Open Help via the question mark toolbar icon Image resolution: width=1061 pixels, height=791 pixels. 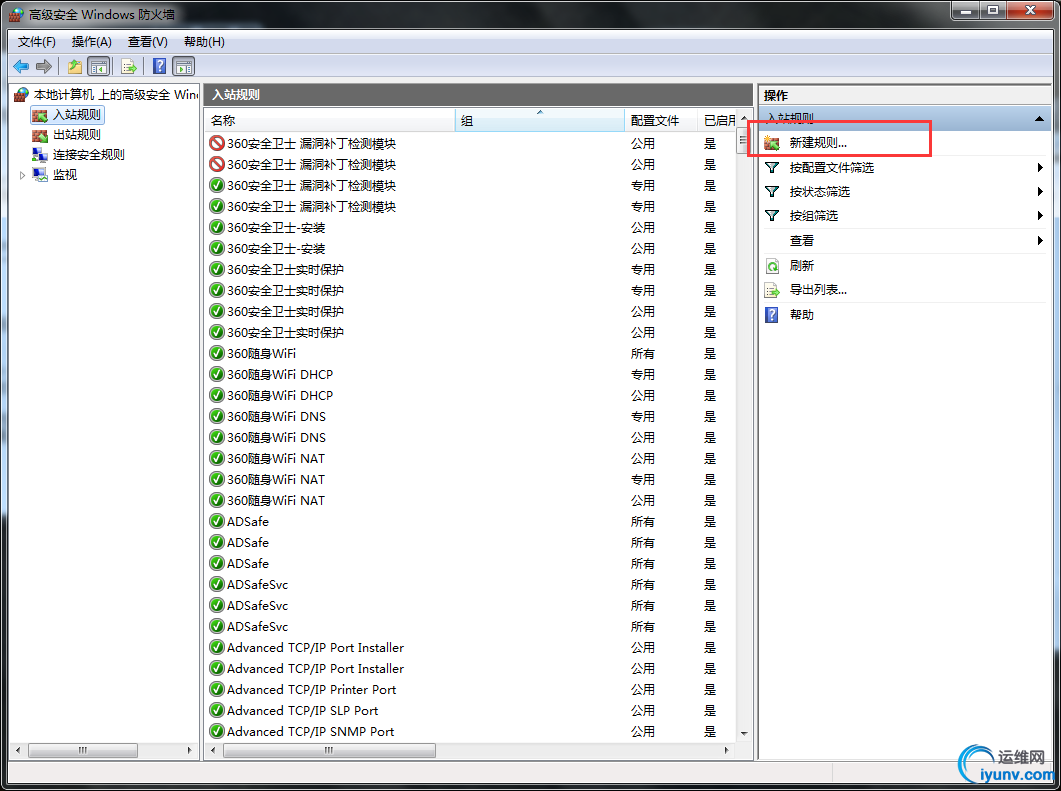click(160, 66)
